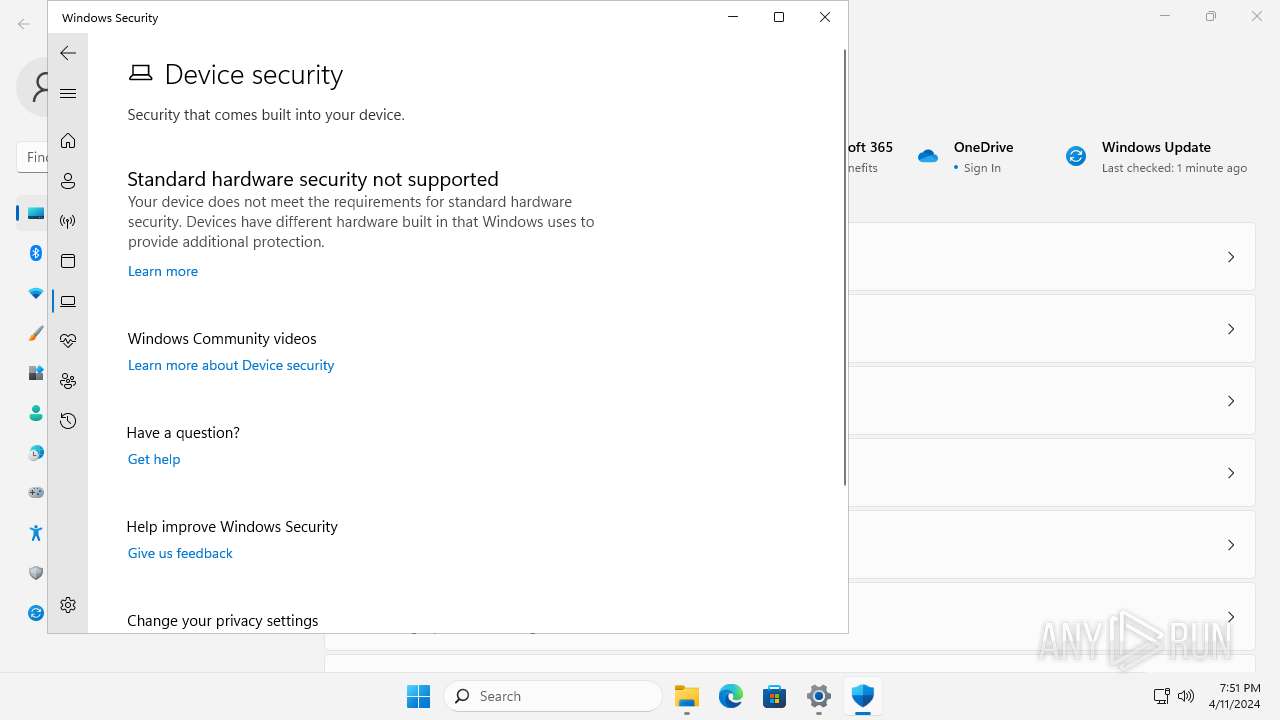
Task: Expand the sixth Settings row chevron
Action: tap(1231, 617)
